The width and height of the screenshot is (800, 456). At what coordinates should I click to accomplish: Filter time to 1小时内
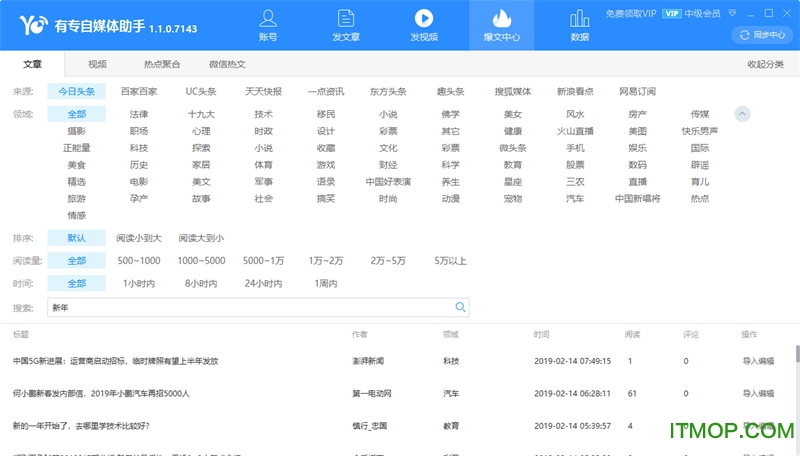[x=139, y=283]
